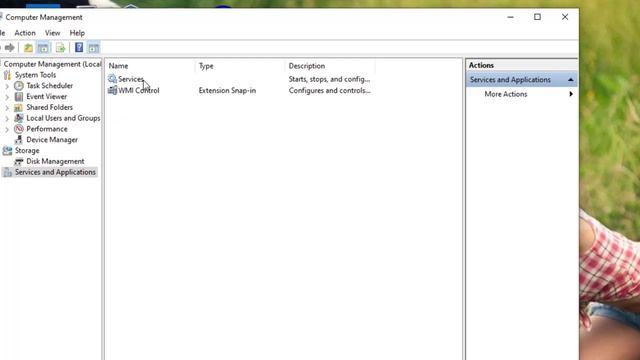Expand the Performance node
The image size is (640, 360).
7,129
